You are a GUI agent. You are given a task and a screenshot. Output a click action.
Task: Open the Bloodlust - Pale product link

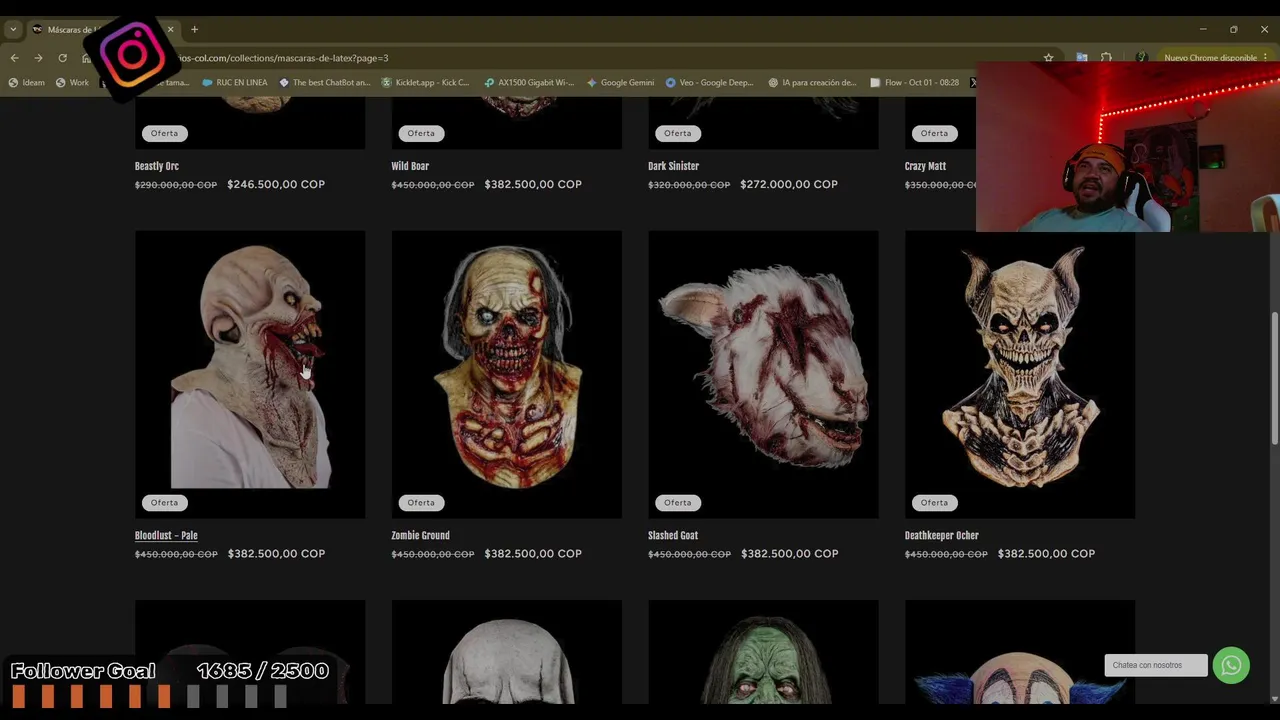click(x=166, y=536)
